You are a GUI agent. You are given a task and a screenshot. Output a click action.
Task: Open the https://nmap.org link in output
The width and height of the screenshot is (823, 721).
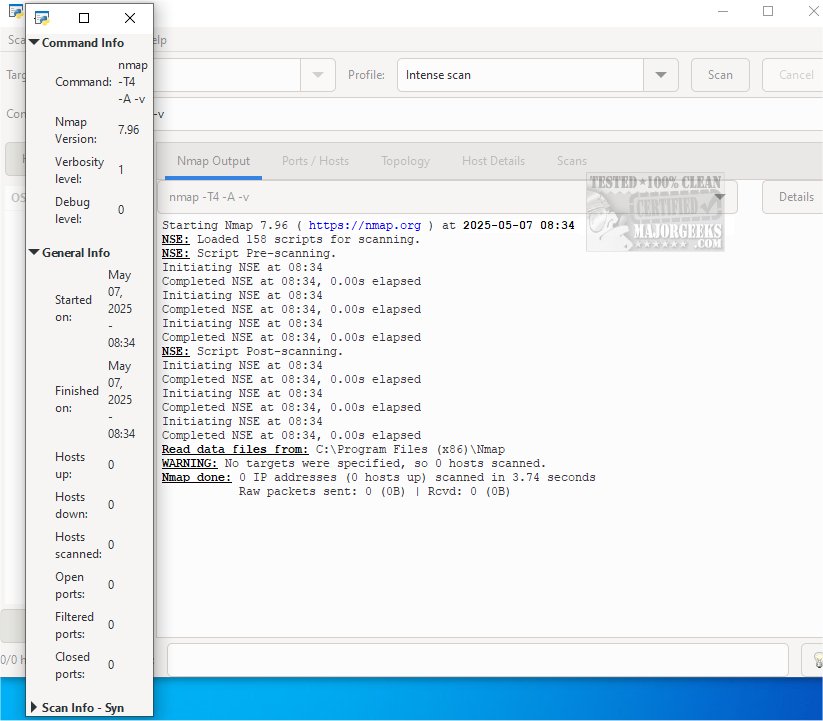pos(365,225)
